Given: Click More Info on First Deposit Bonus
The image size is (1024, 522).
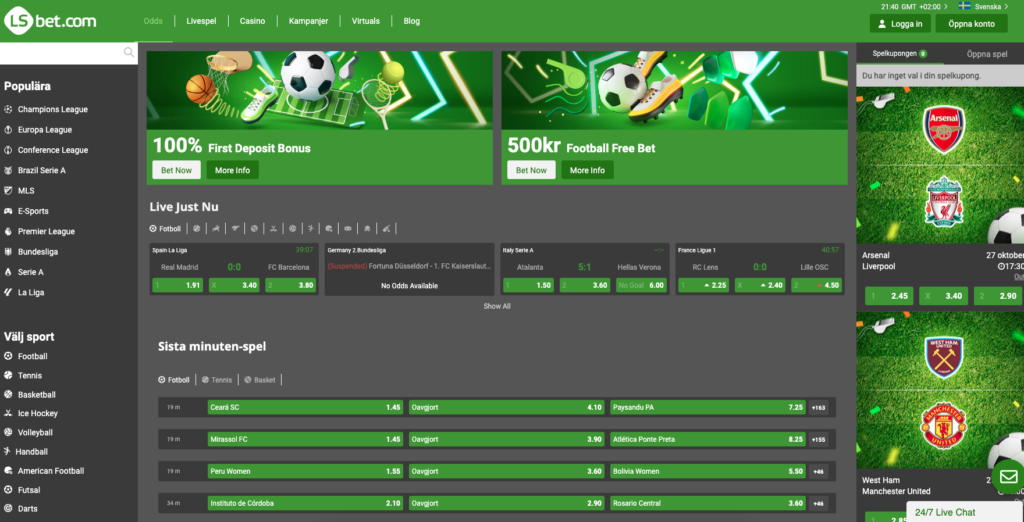Looking at the screenshot, I should pos(232,170).
